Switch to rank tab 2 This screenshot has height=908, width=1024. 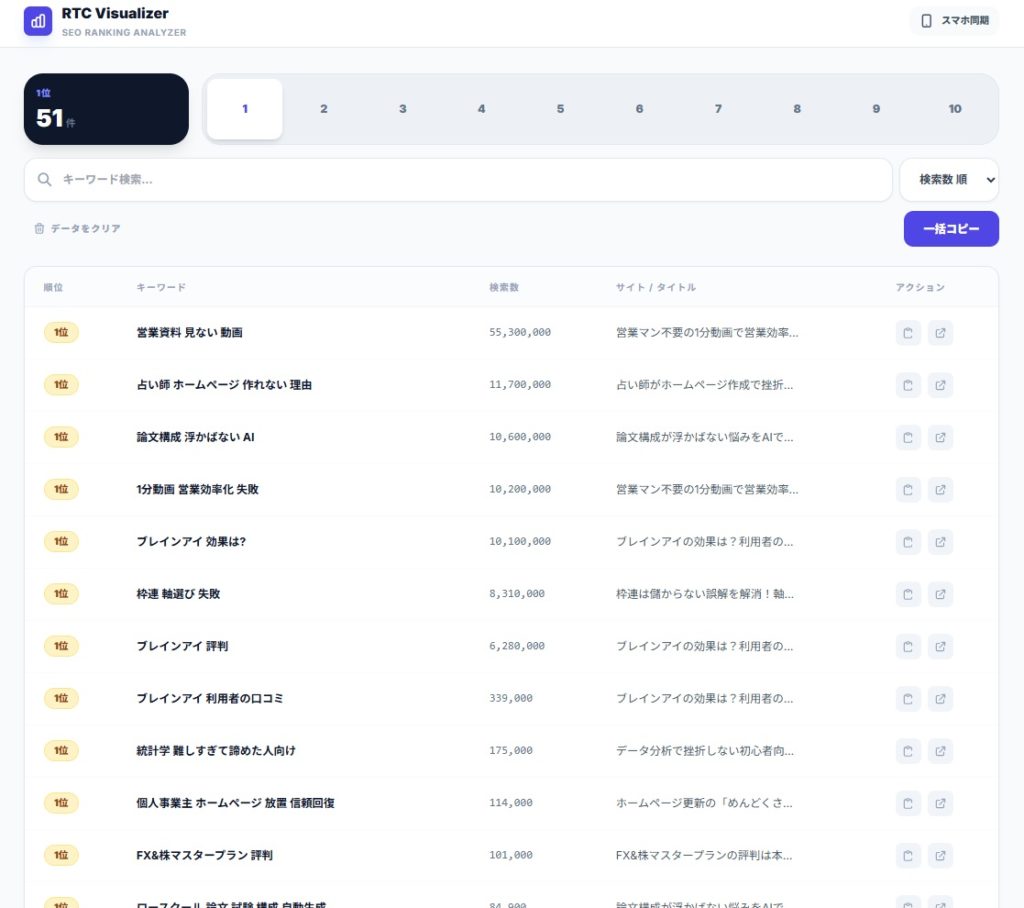(324, 109)
